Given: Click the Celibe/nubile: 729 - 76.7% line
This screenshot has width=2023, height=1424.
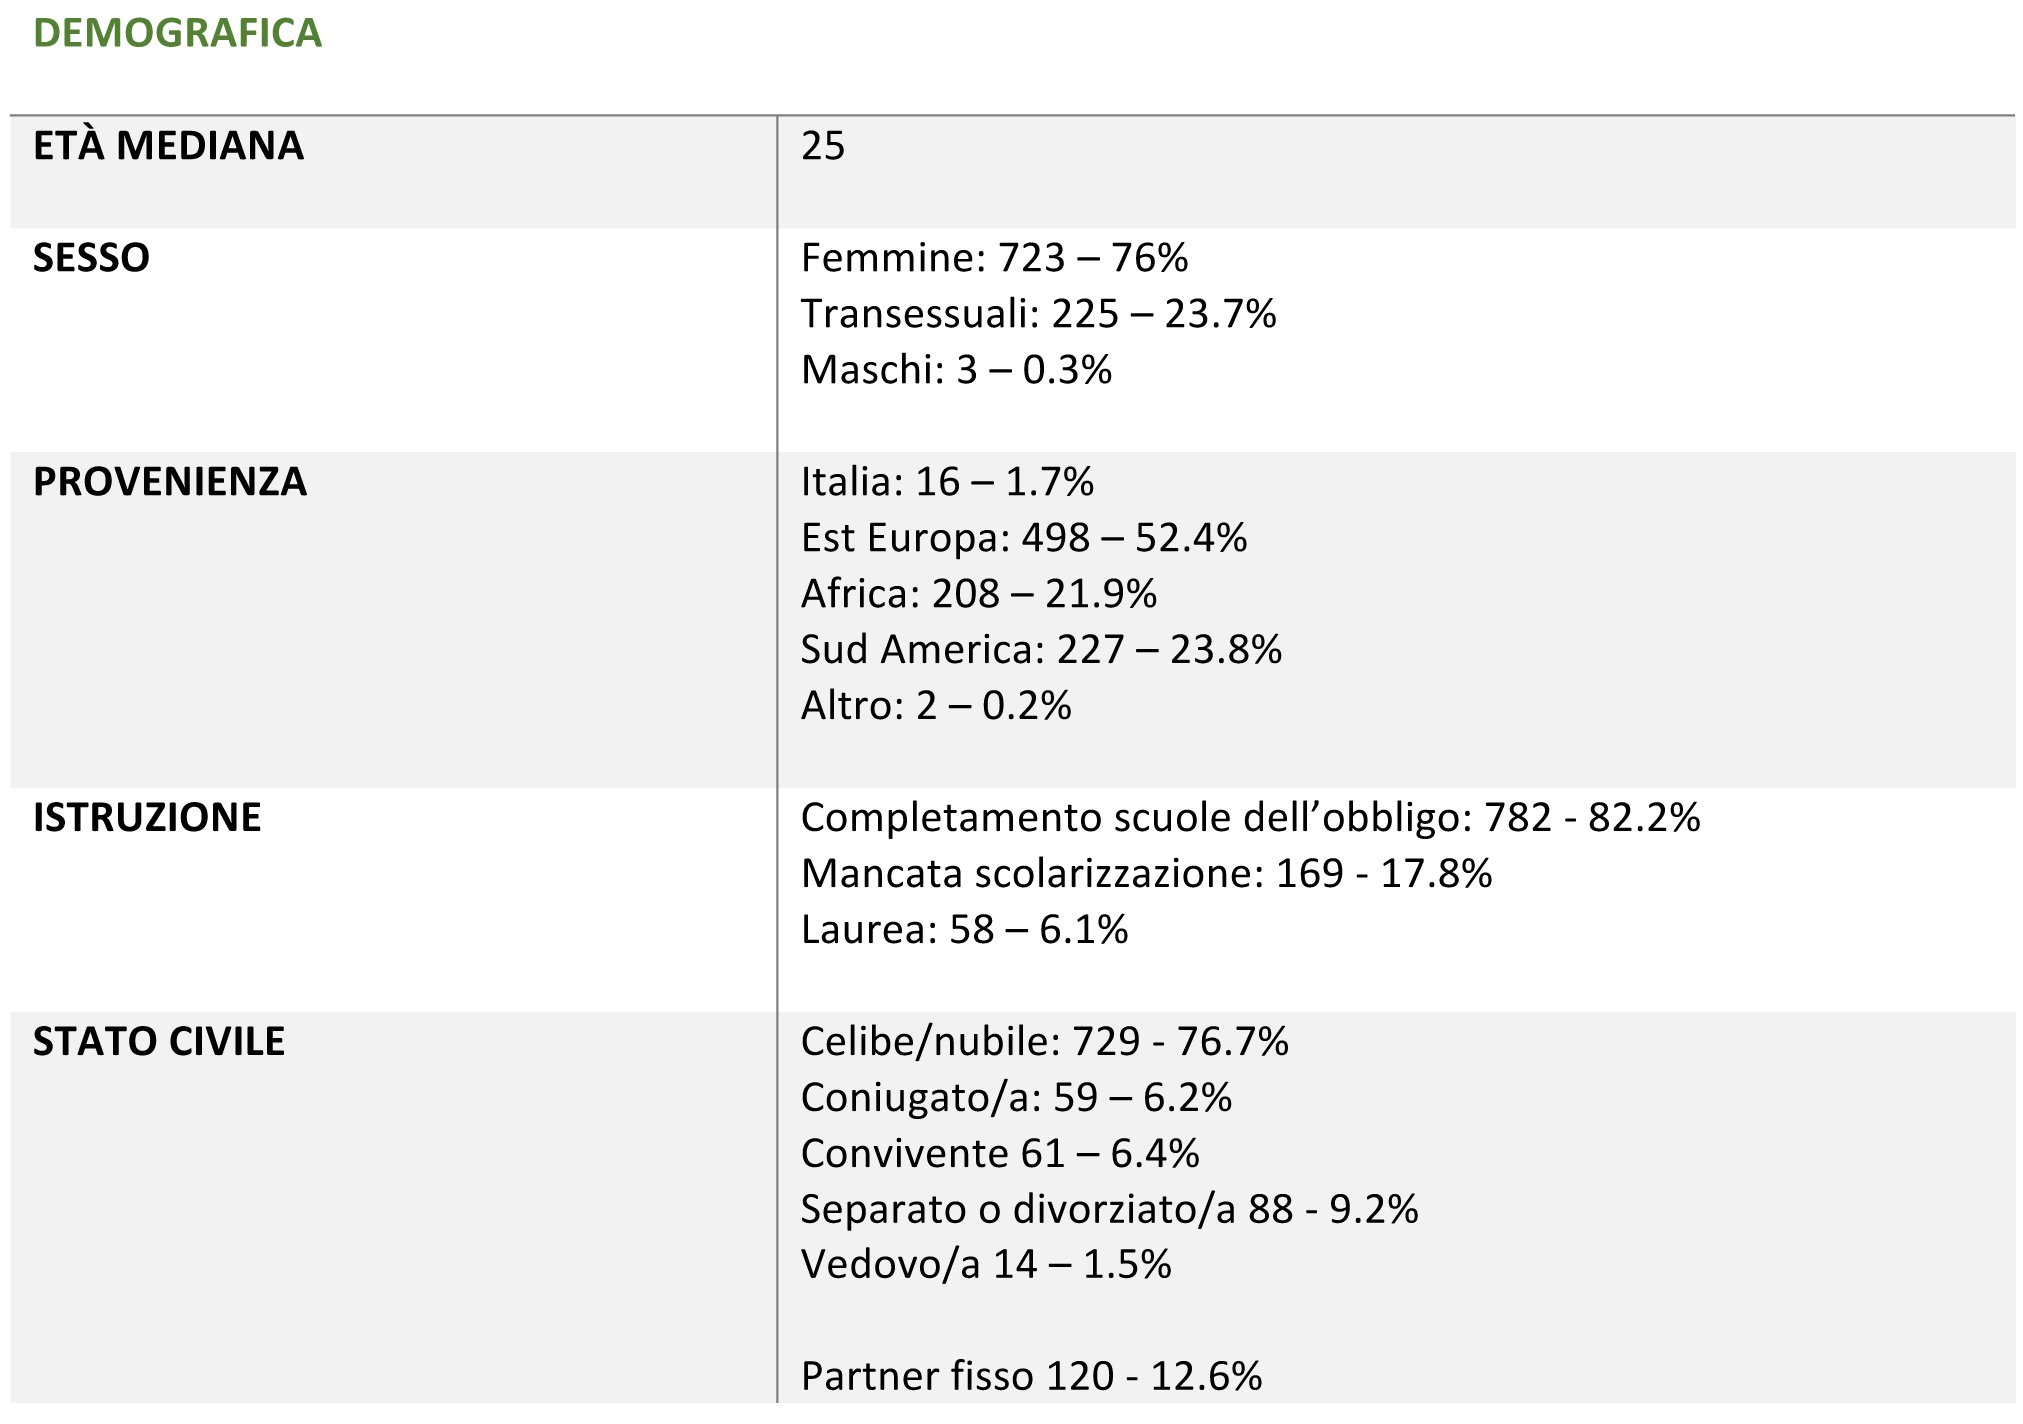Looking at the screenshot, I should tap(1044, 1042).
